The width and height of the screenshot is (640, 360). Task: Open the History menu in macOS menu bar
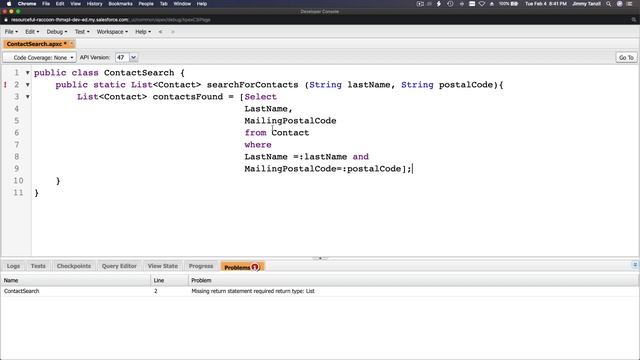coord(95,4)
